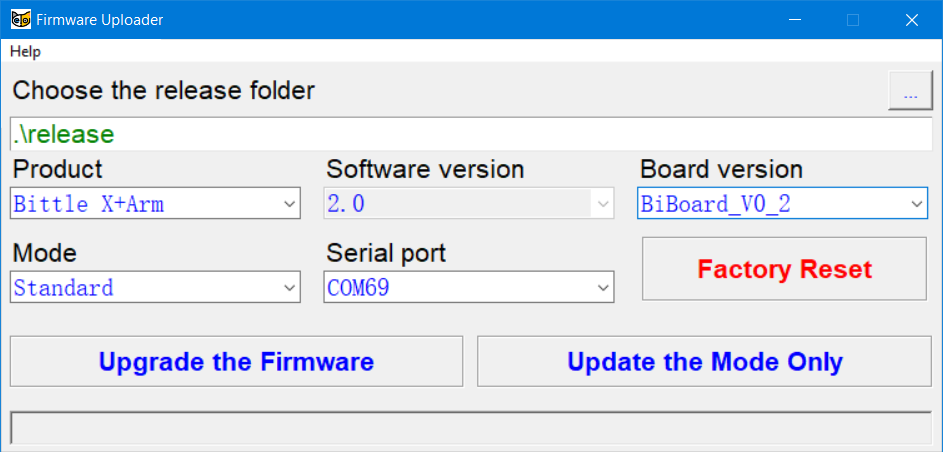Screen dimensions: 943x452
Task: Expand the Serial port dropdown arrow
Action: point(603,288)
